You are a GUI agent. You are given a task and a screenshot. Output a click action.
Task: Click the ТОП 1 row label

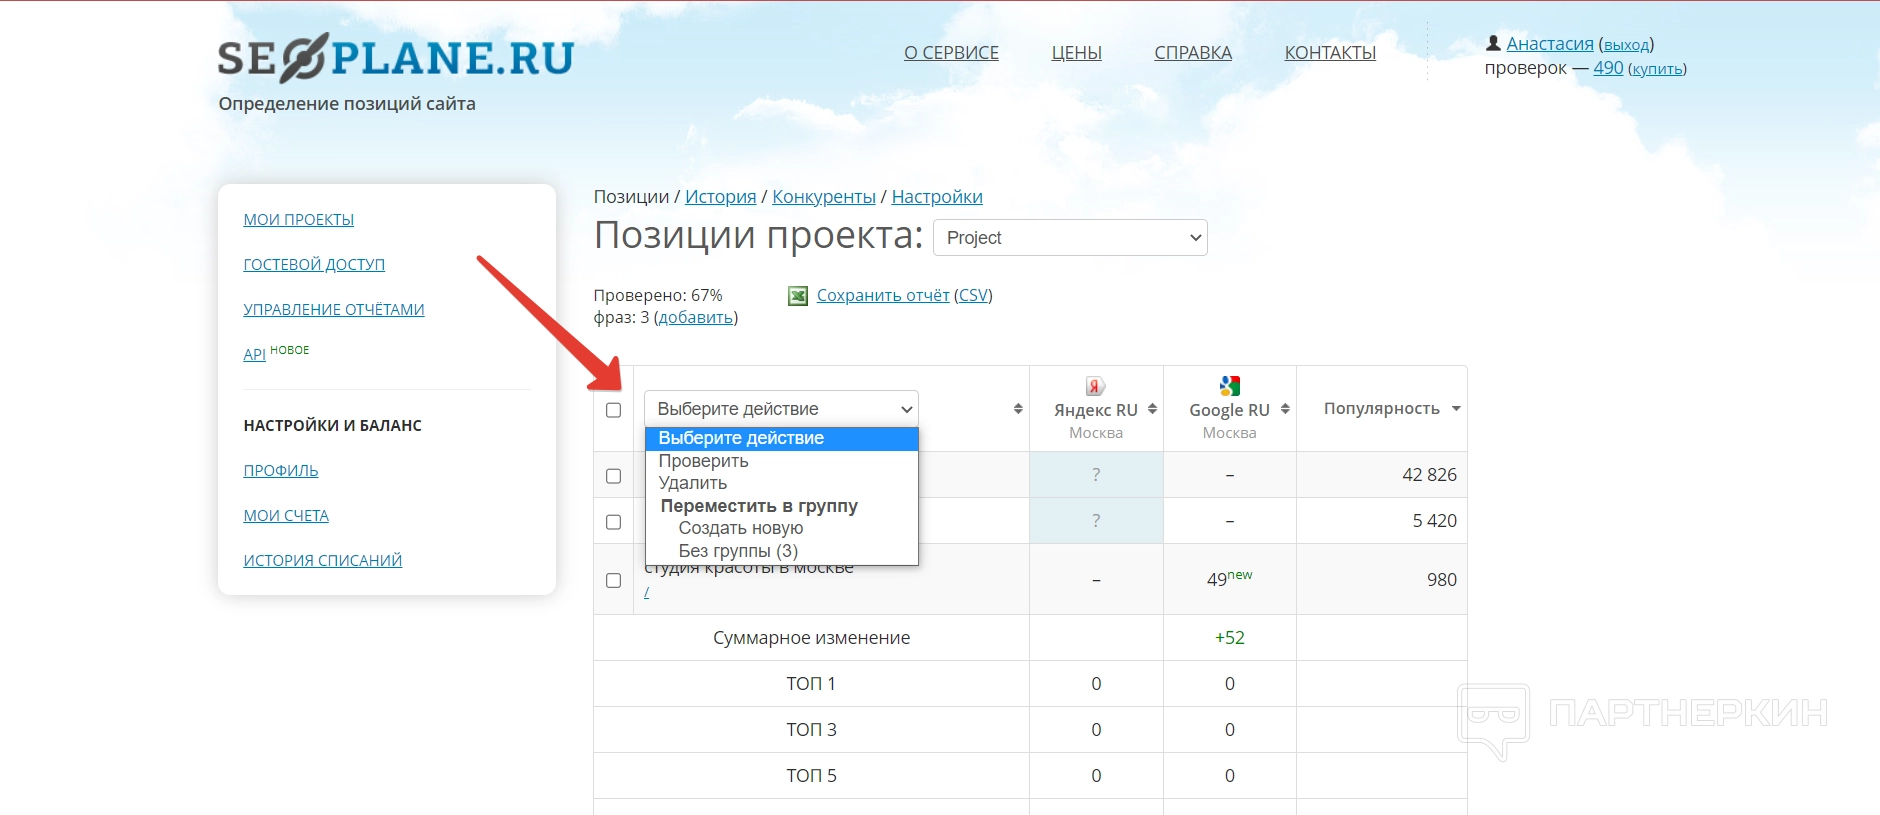(x=811, y=684)
